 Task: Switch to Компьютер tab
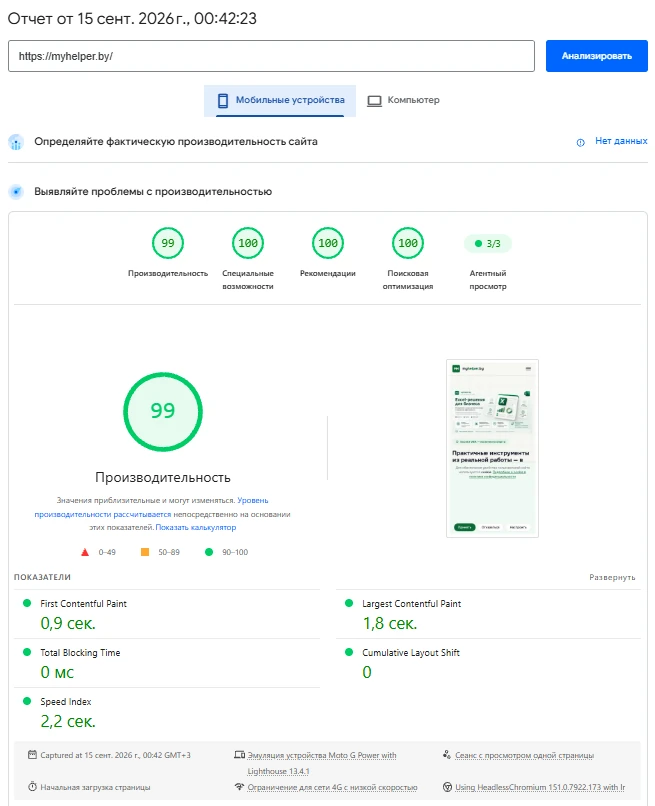pyautogui.click(x=404, y=100)
